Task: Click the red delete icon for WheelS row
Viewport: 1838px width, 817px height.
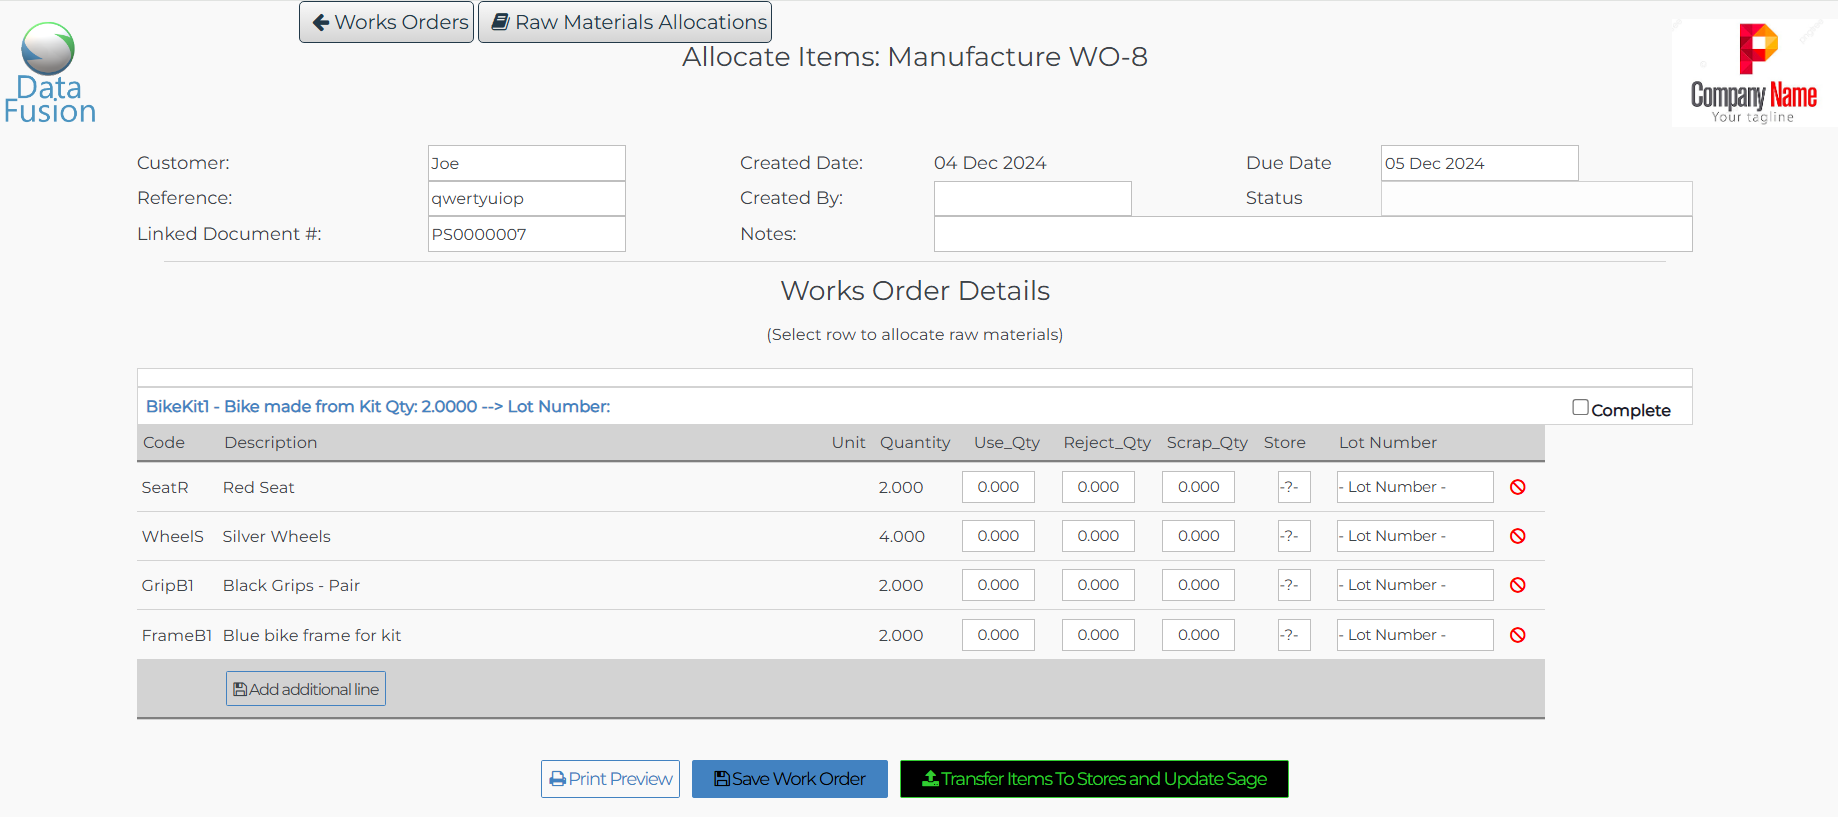Action: pyautogui.click(x=1517, y=536)
